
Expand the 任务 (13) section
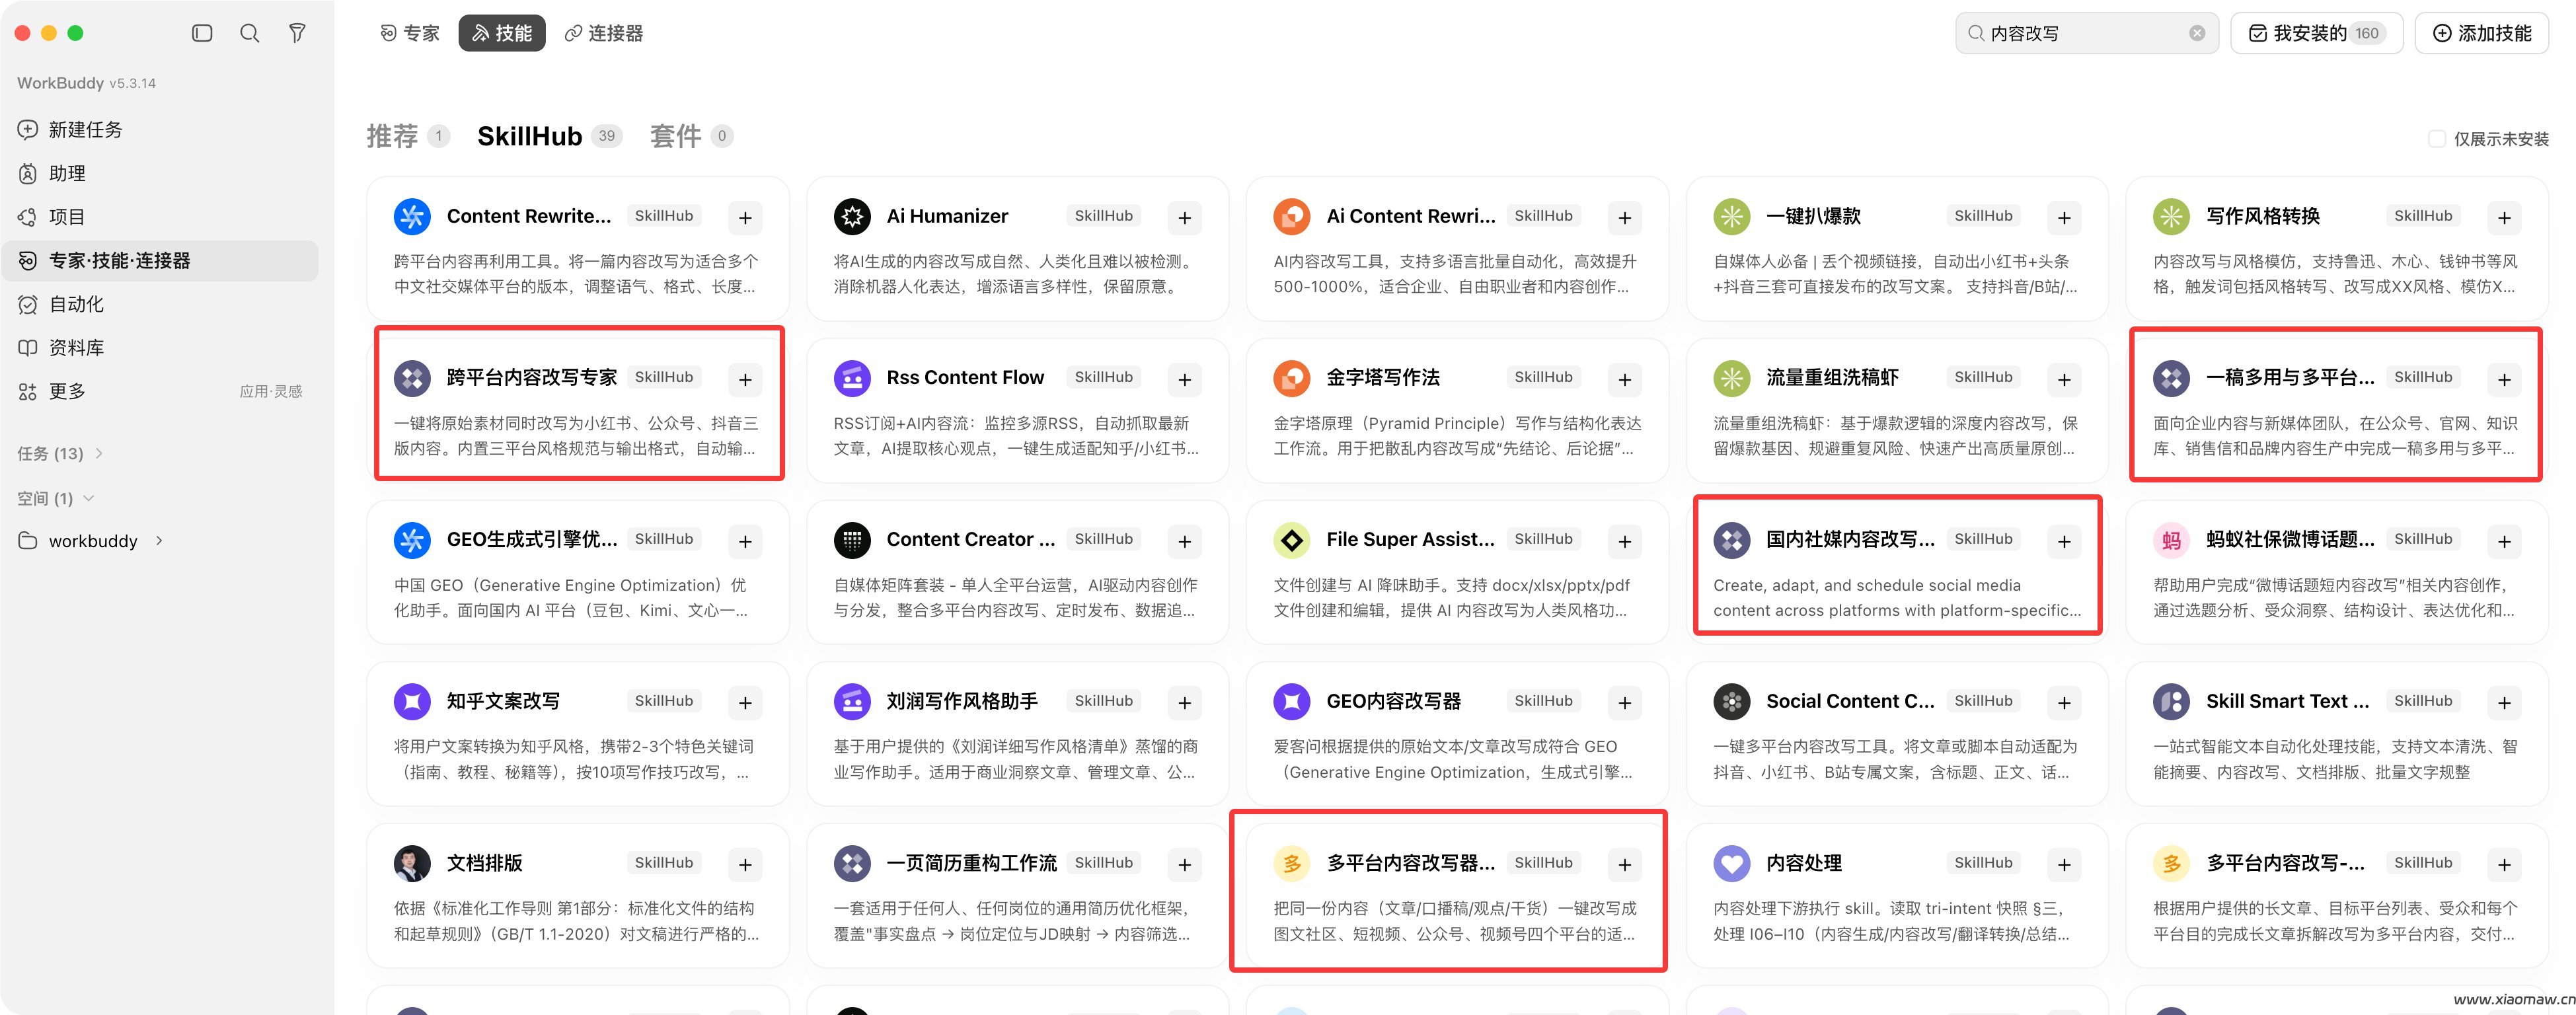pyautogui.click(x=60, y=453)
